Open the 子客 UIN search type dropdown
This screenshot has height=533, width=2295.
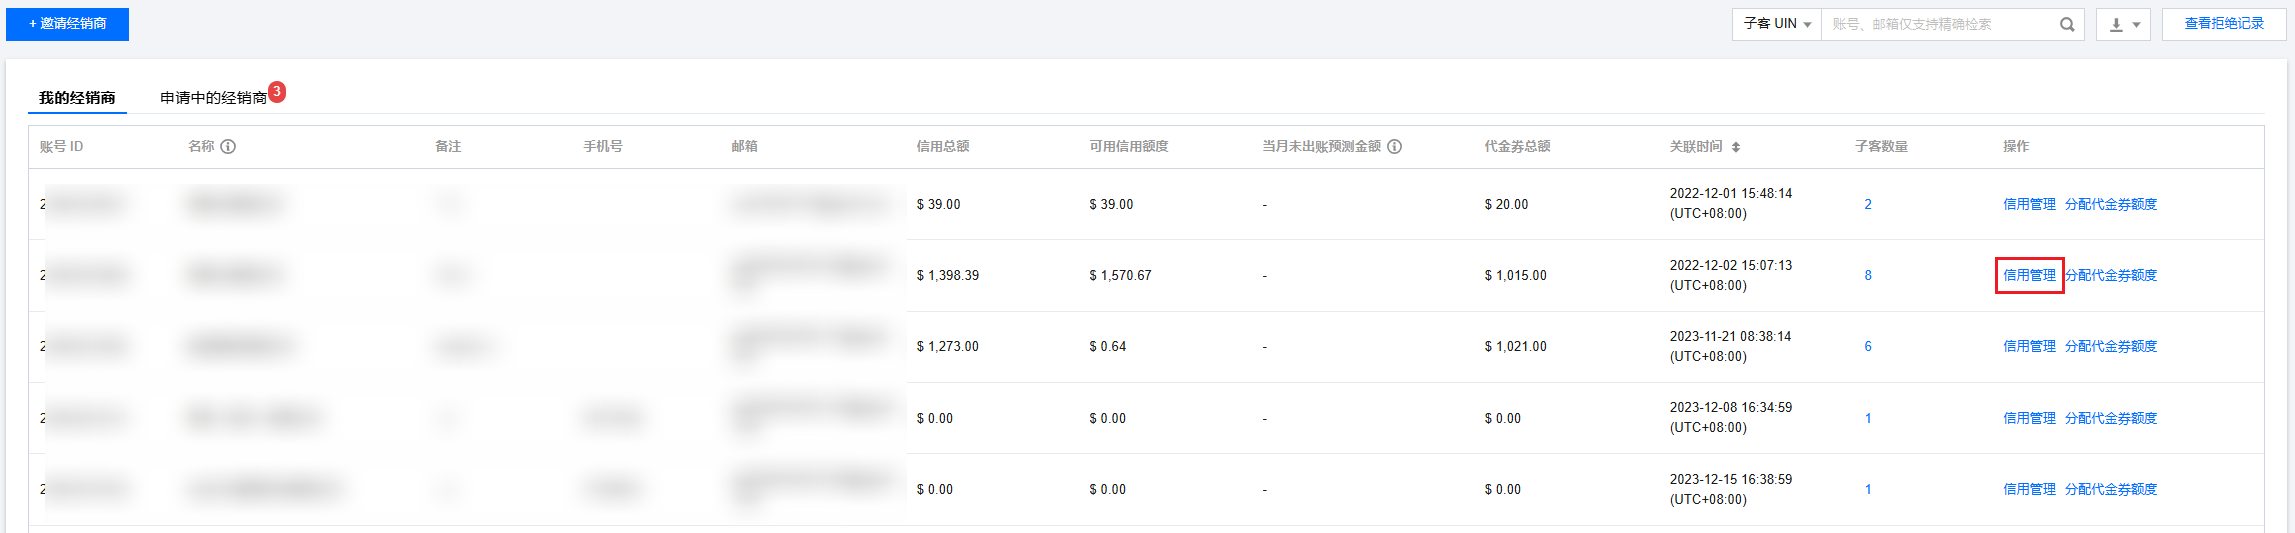tap(1777, 24)
